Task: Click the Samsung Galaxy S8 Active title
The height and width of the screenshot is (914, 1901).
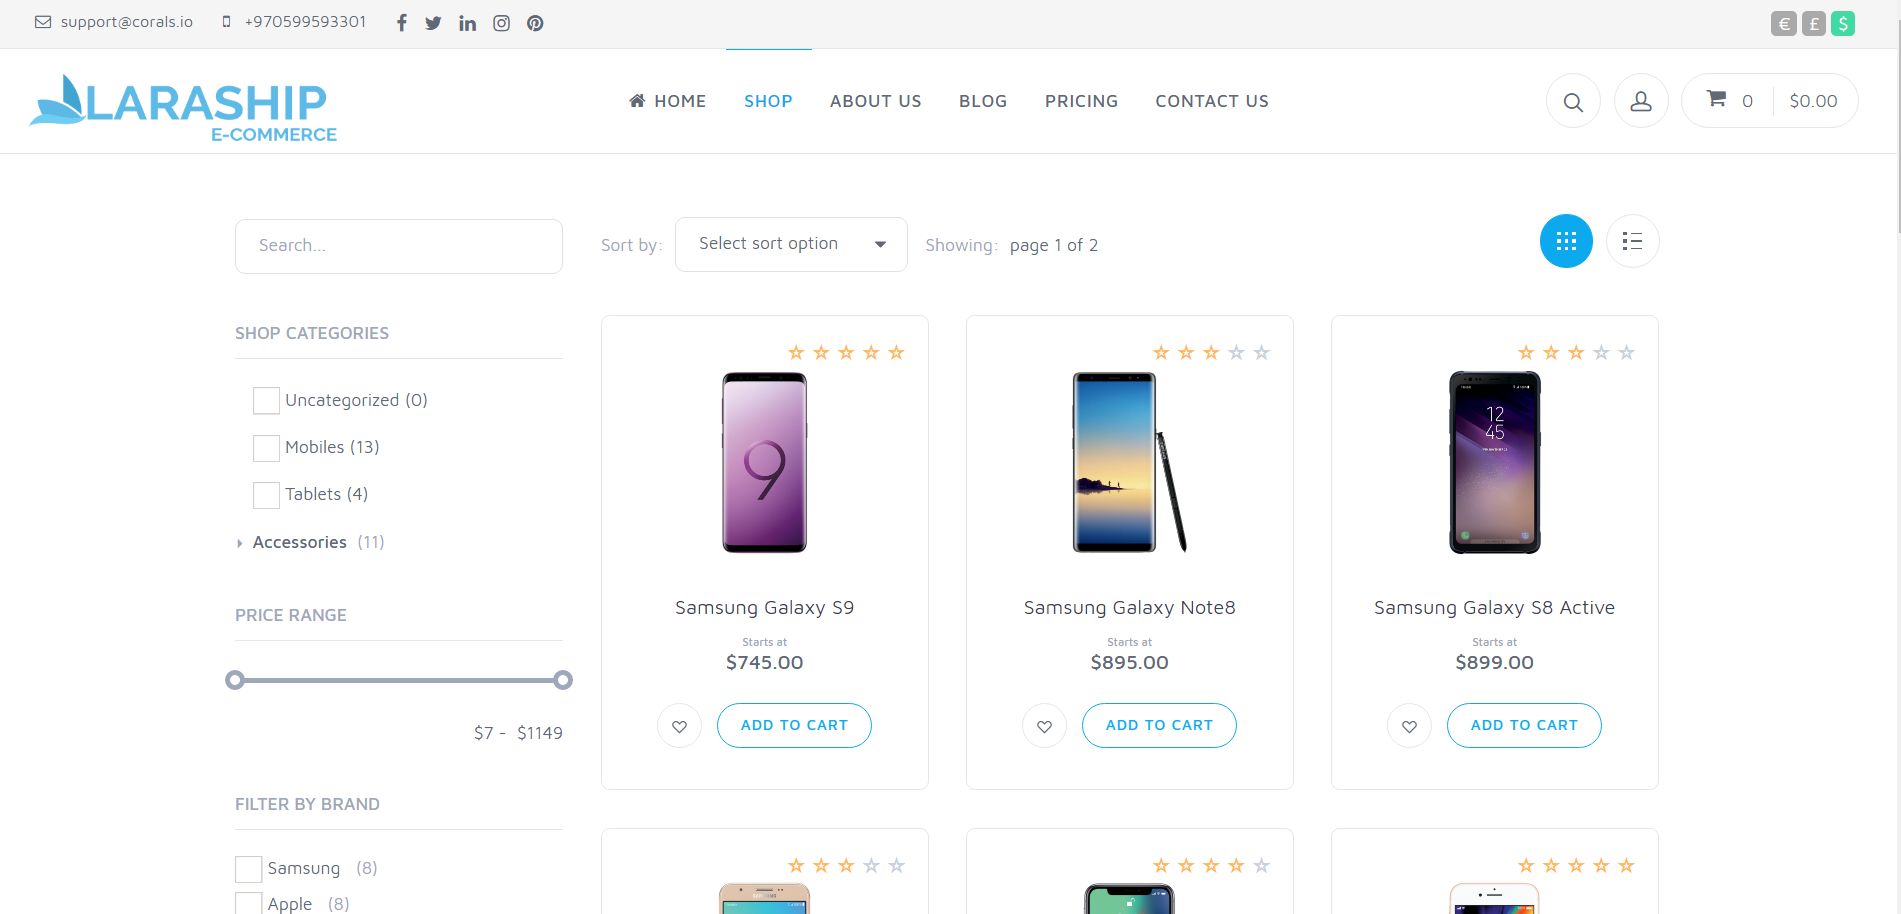Action: click(1494, 608)
